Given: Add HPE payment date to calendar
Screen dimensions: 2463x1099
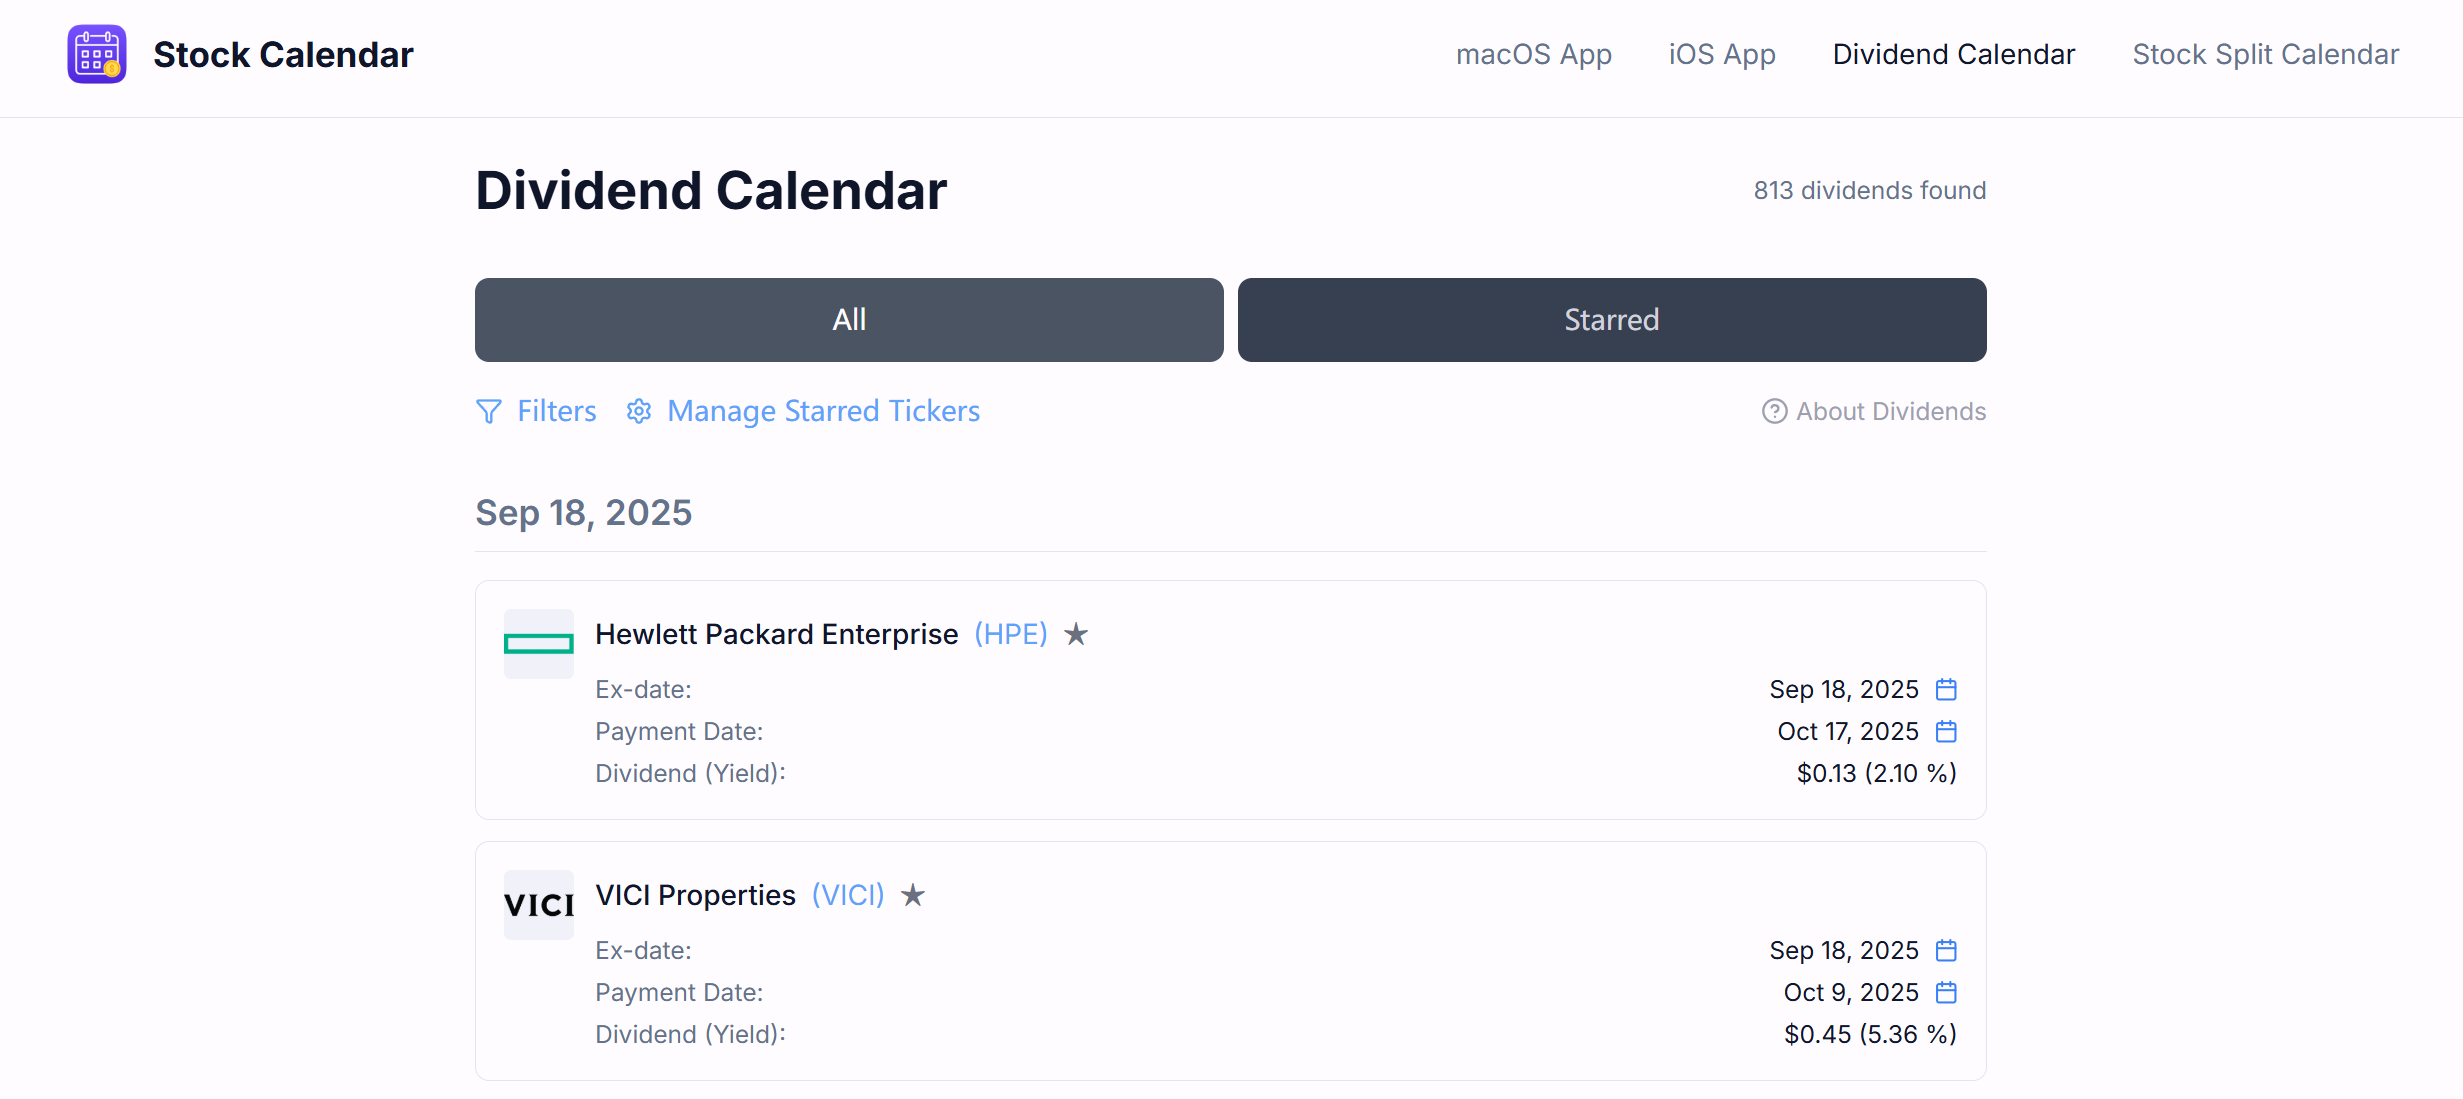Looking at the screenshot, I should point(1946,731).
